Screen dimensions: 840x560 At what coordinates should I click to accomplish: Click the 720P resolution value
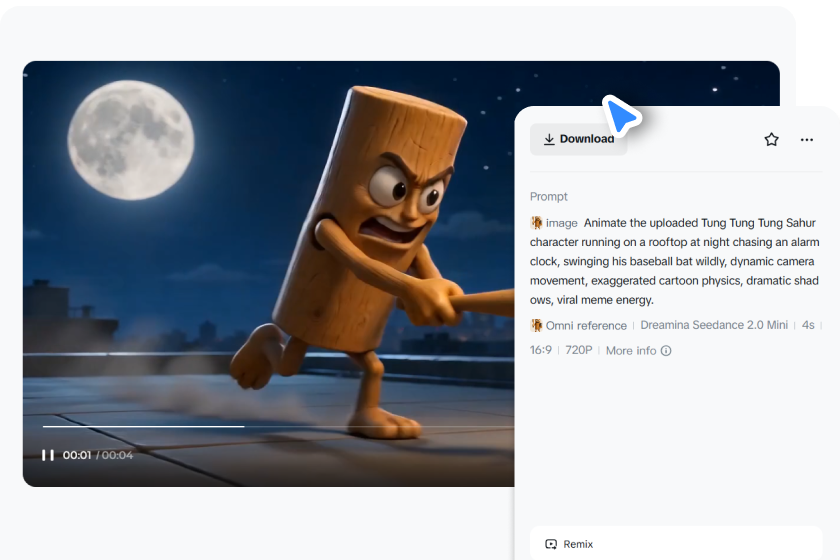[x=579, y=350]
